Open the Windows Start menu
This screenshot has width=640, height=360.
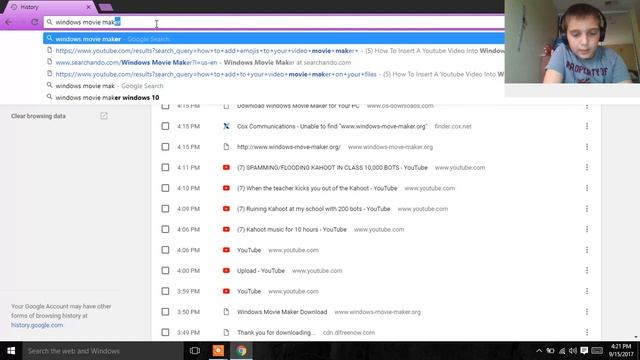tap(11, 351)
